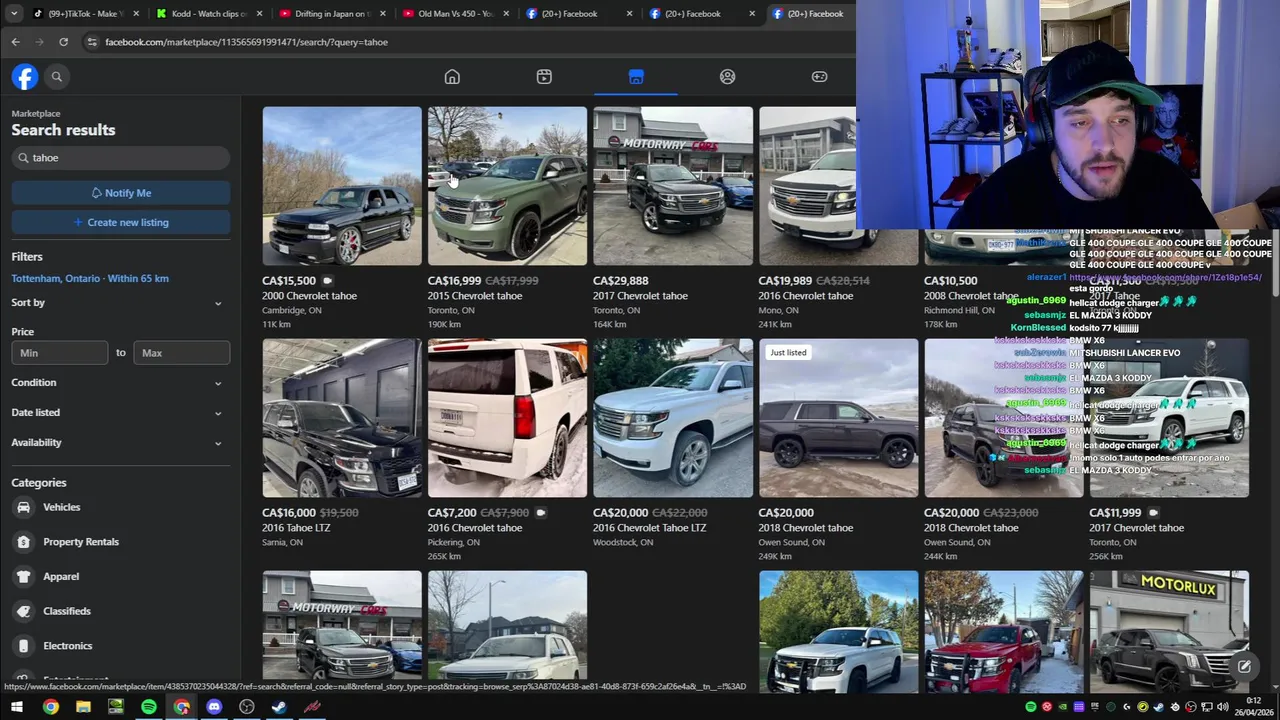This screenshot has width=1280, height=720.
Task: Open volume control in system tray
Action: point(1222,707)
